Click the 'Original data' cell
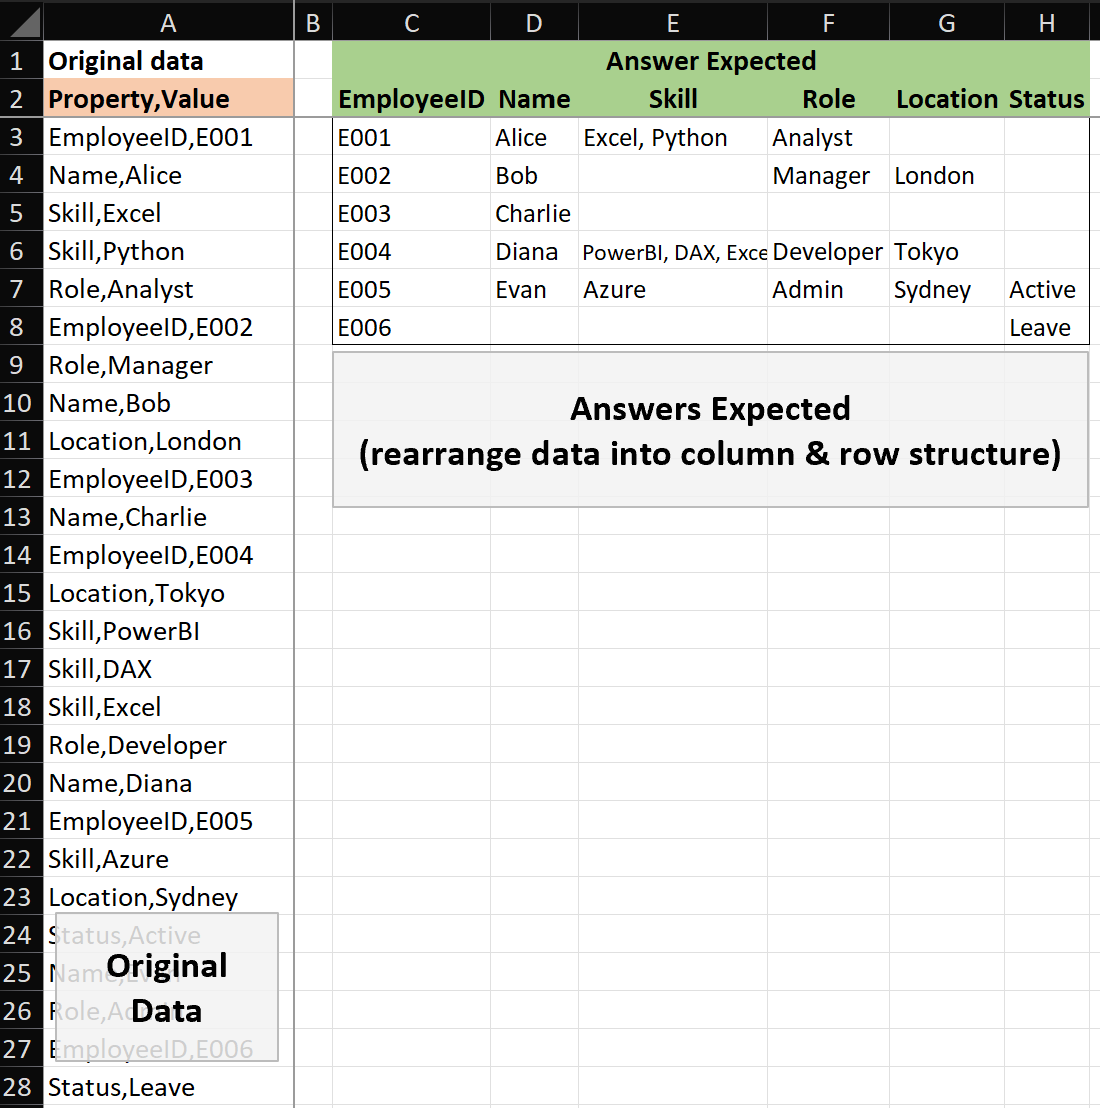 point(168,60)
